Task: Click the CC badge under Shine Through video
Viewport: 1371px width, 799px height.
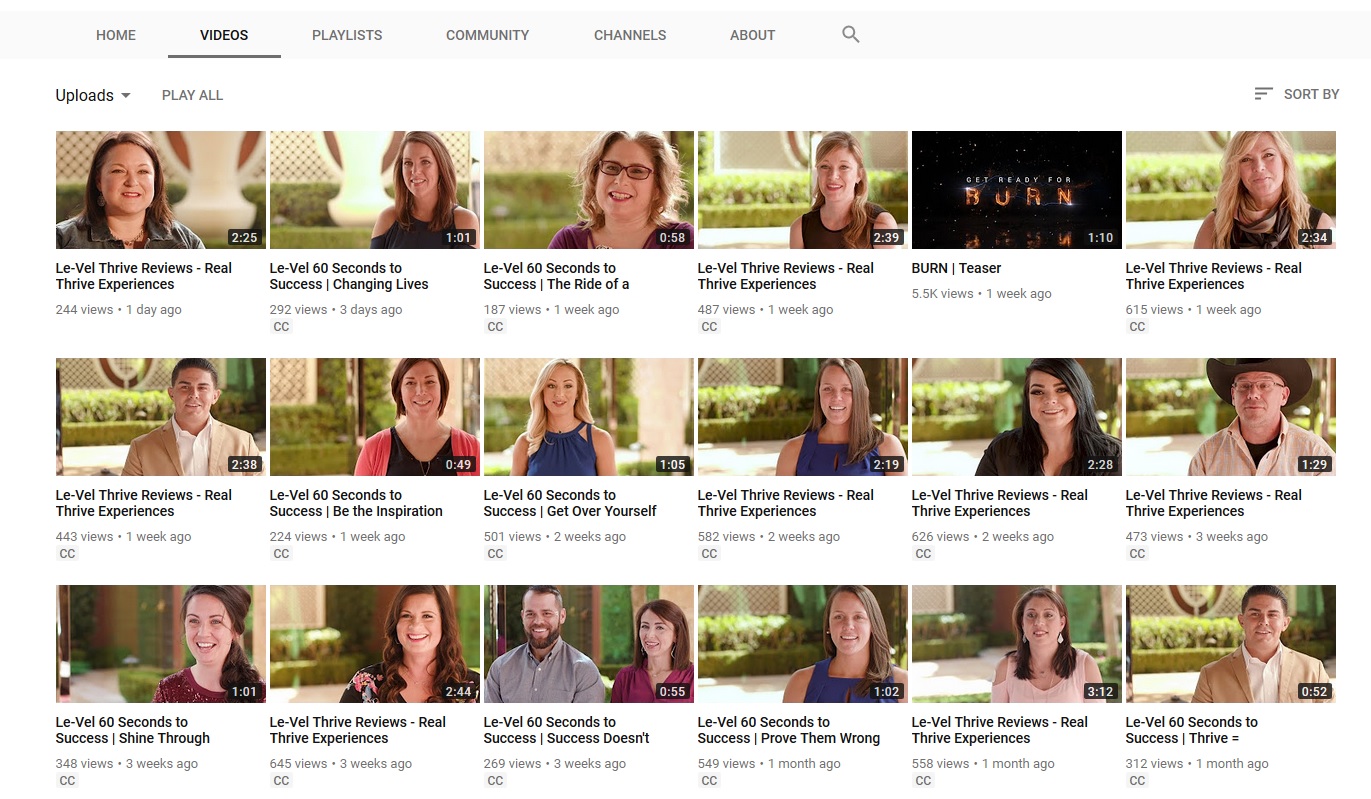Action: pyautogui.click(x=67, y=781)
